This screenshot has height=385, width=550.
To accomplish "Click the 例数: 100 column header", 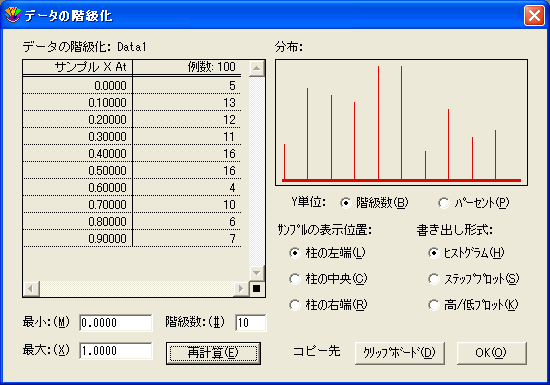I will pos(187,67).
